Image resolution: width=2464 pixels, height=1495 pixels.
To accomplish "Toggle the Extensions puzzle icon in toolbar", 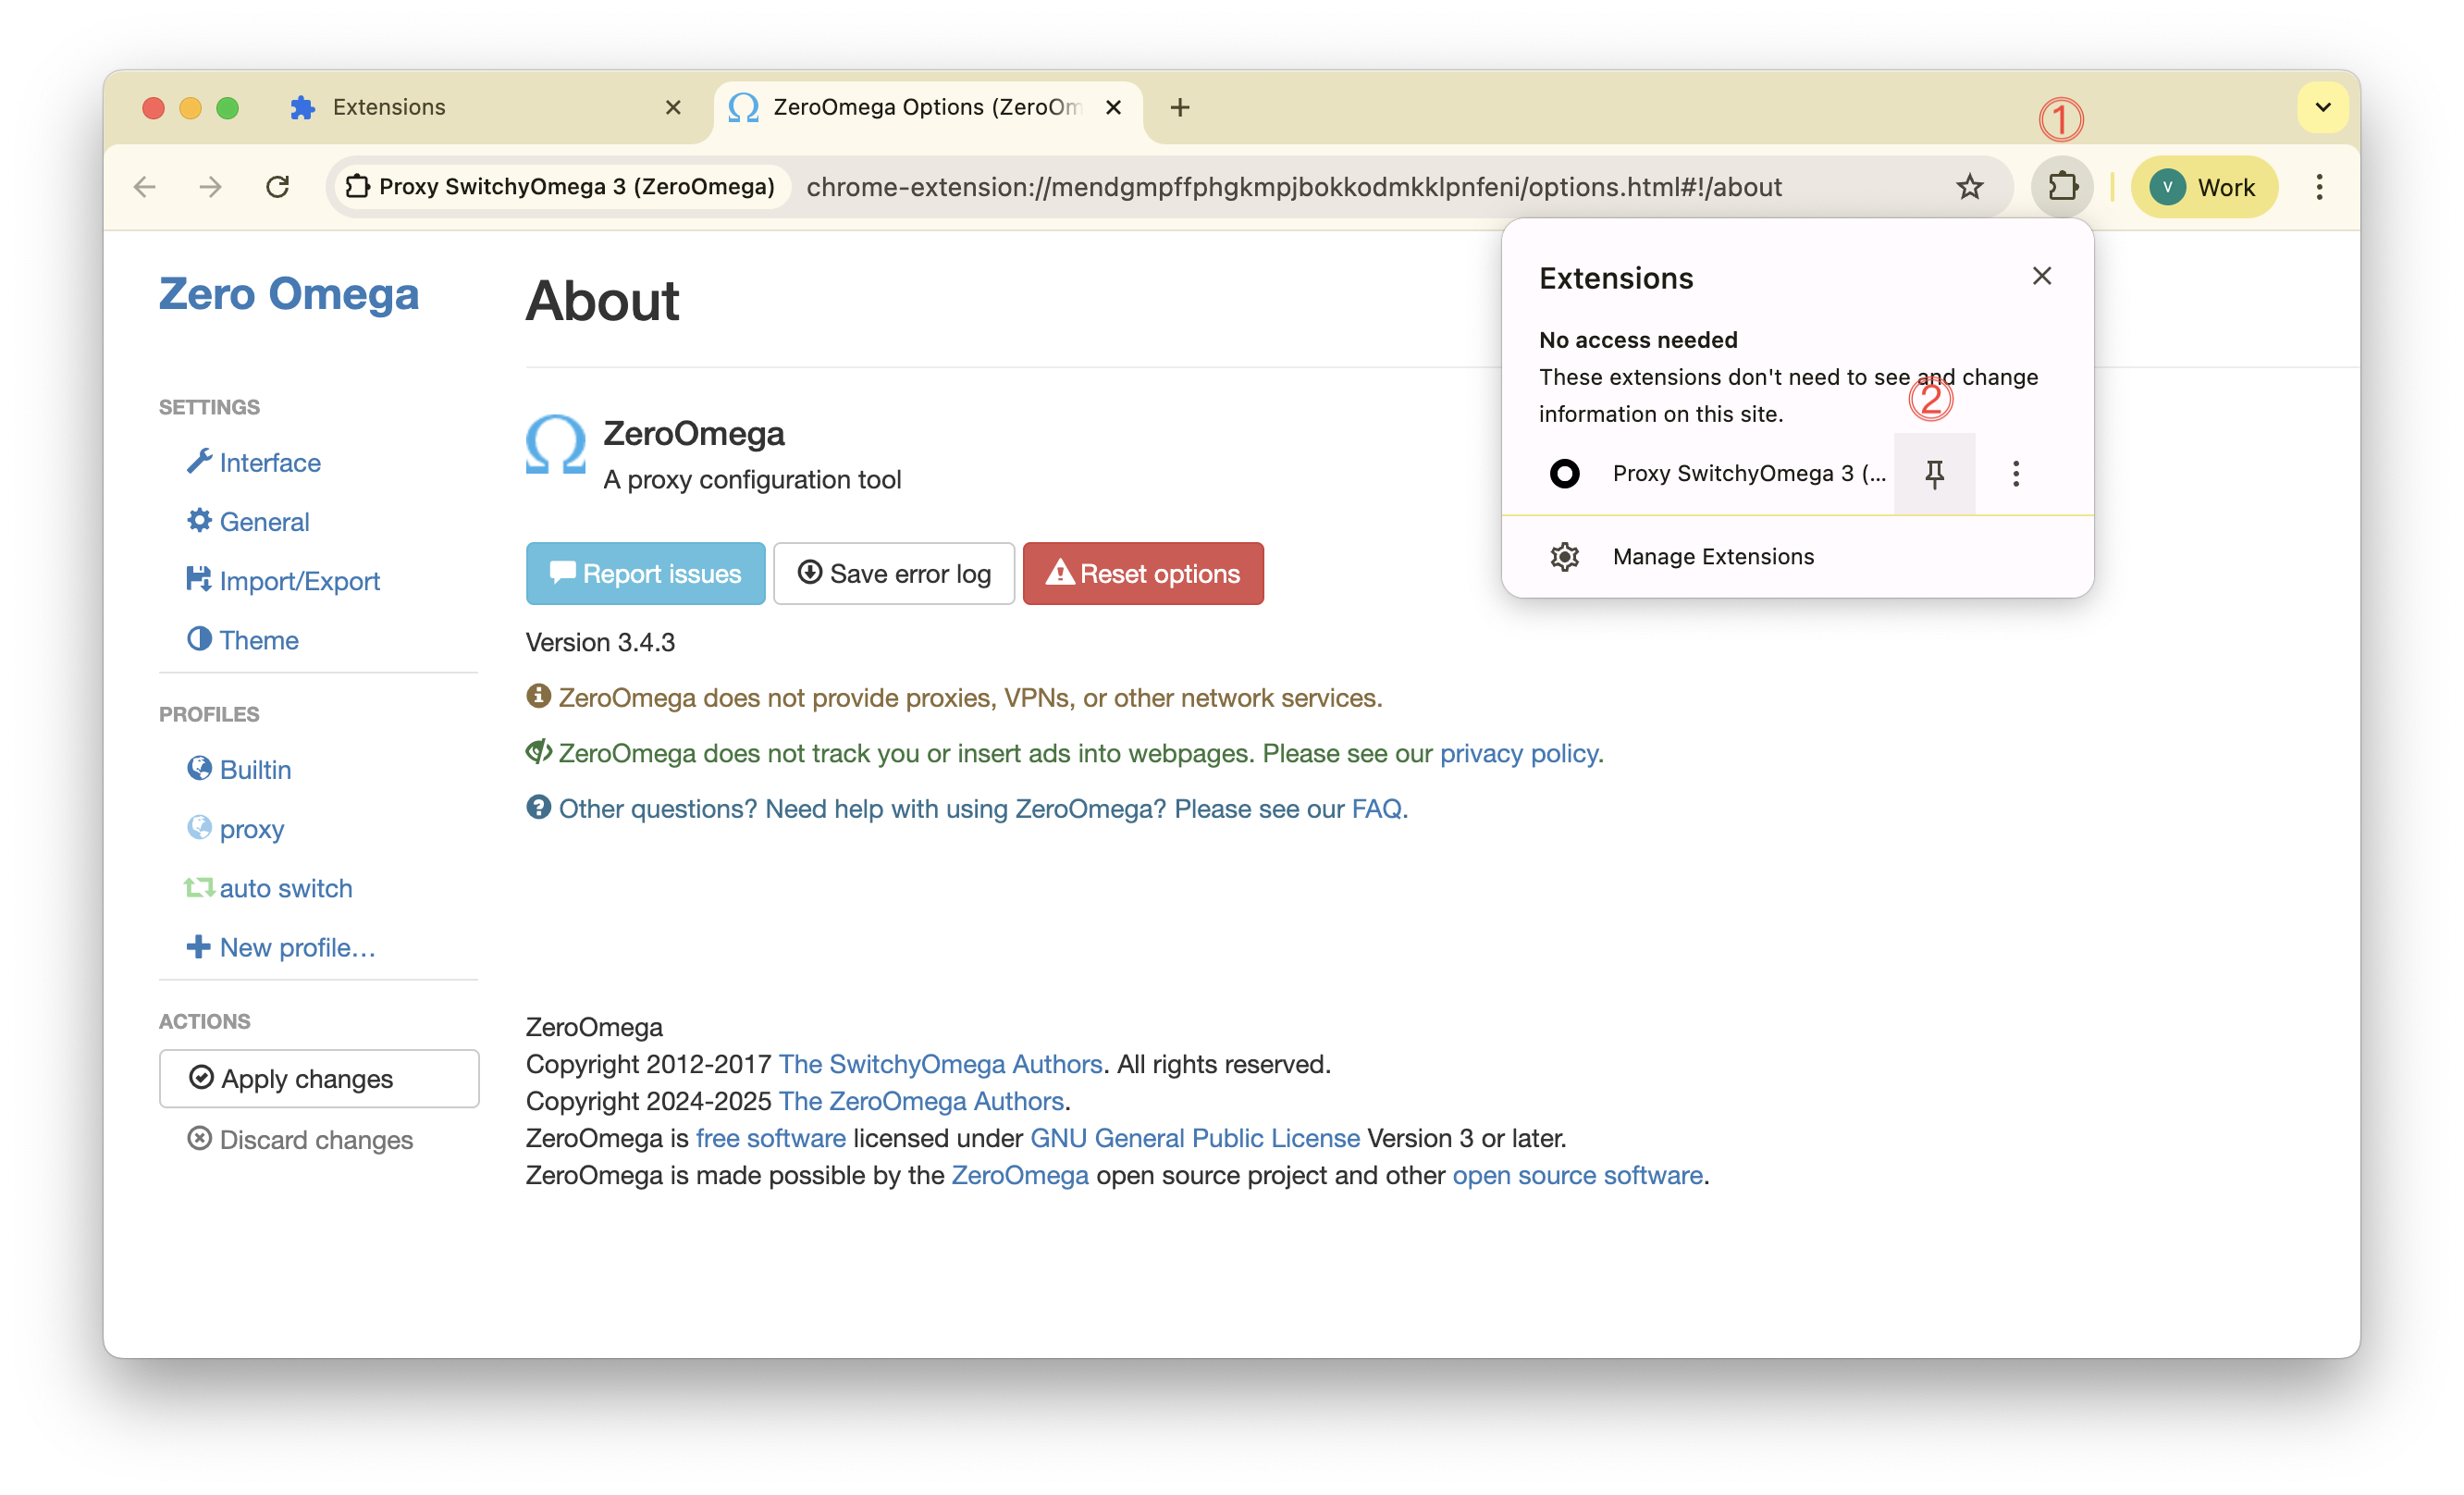I will (x=2062, y=187).
